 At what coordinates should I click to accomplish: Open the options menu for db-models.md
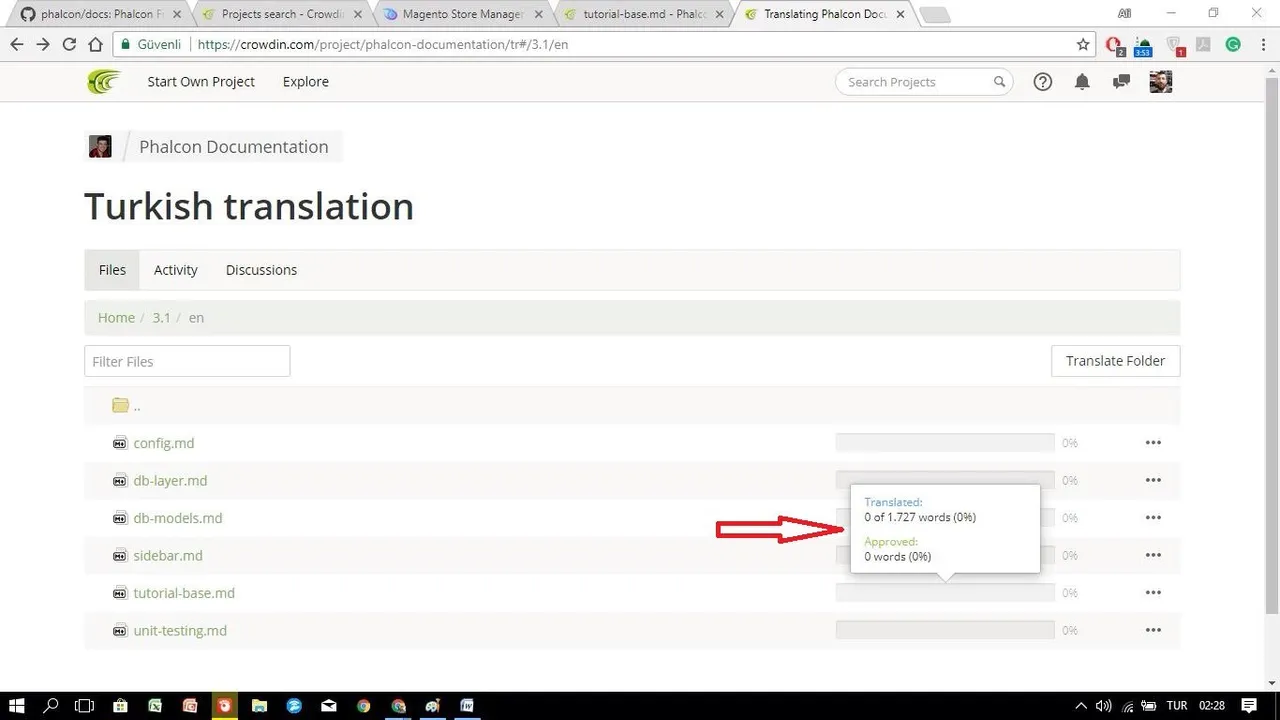(1153, 518)
